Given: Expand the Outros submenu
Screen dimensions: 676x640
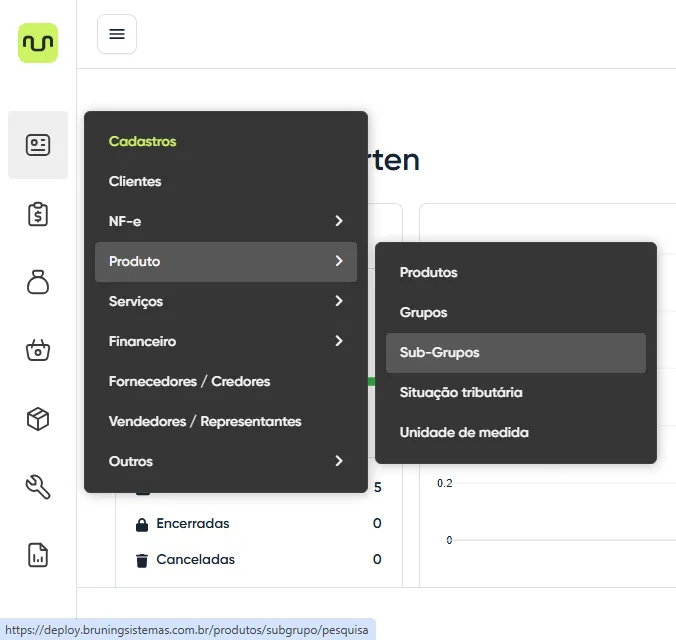Looking at the screenshot, I should click(x=225, y=461).
